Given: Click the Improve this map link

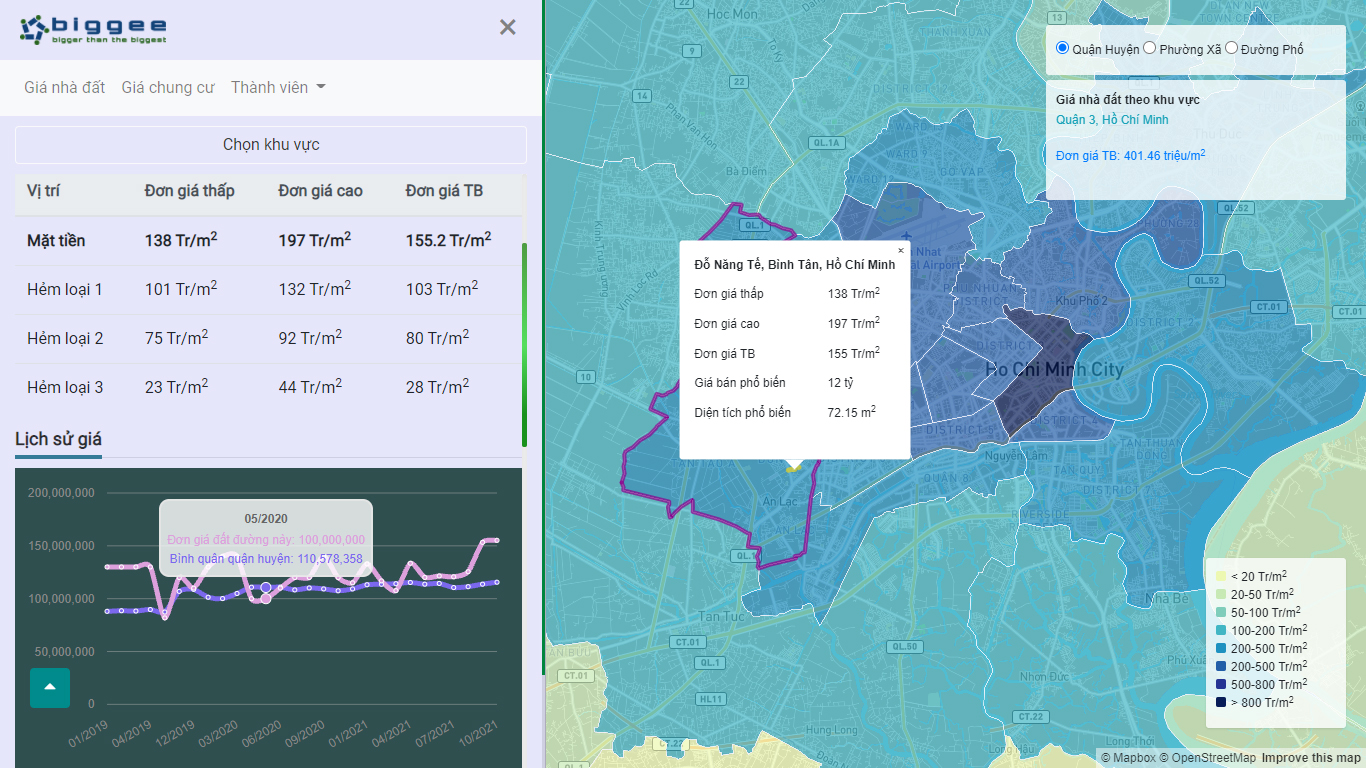Looking at the screenshot, I should (1311, 758).
